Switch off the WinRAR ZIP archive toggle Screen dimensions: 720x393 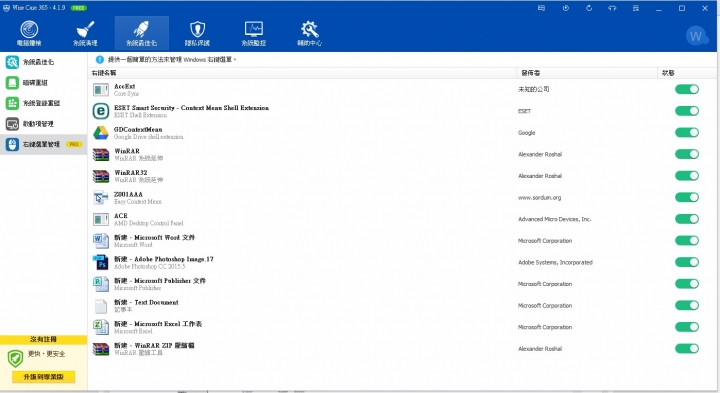coord(687,348)
